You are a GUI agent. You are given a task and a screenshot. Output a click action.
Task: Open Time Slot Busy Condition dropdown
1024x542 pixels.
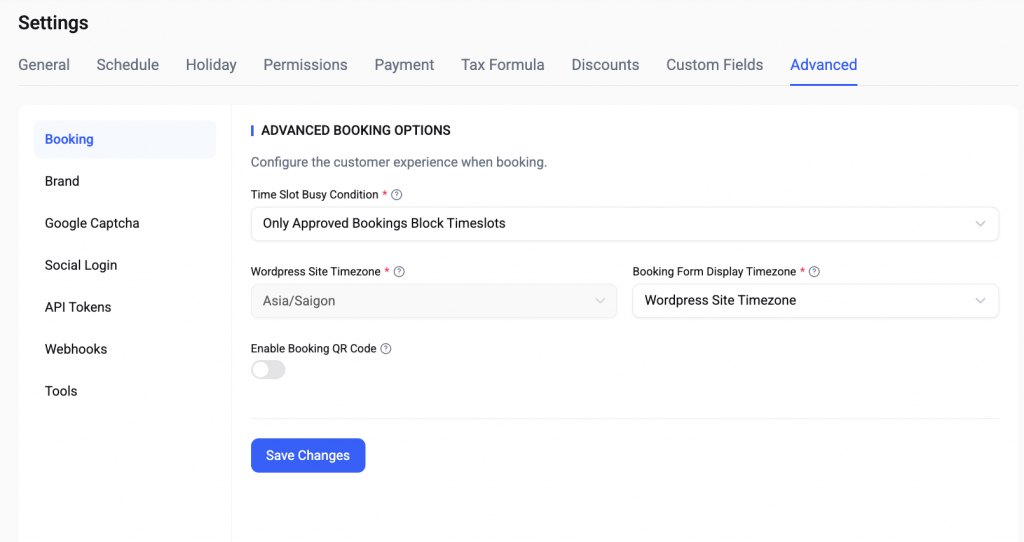pyautogui.click(x=624, y=224)
